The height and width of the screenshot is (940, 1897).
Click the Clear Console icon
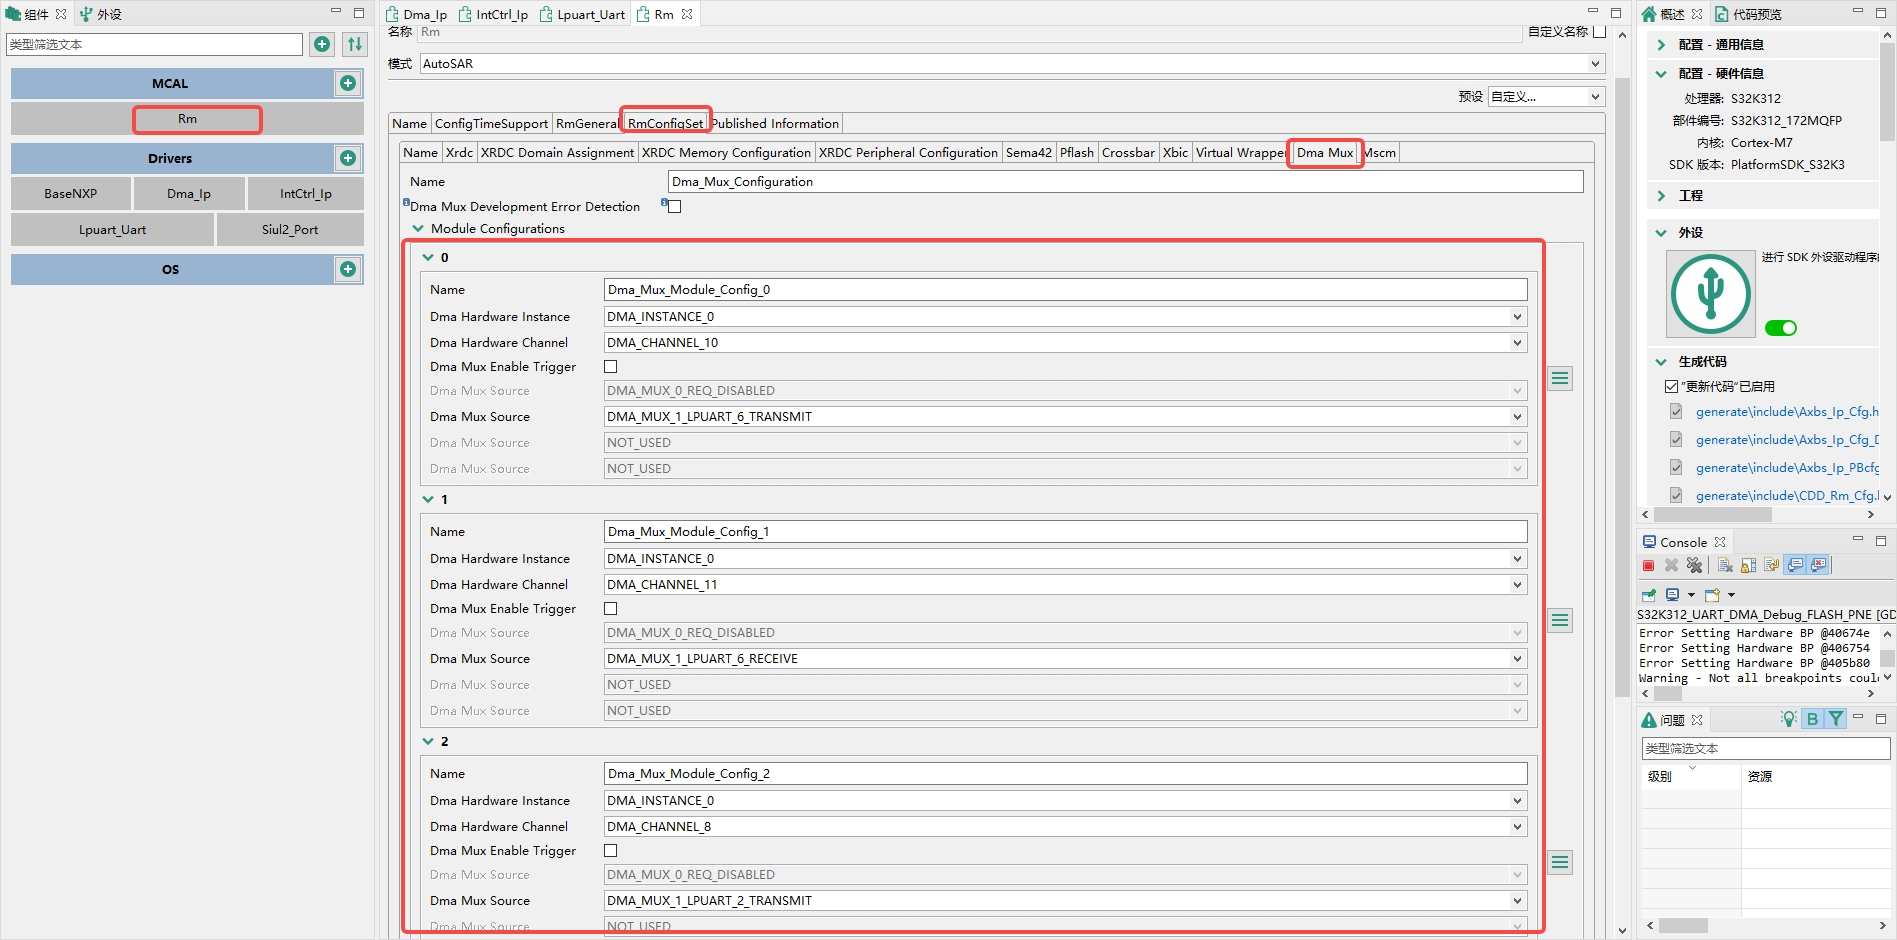coord(1724,565)
